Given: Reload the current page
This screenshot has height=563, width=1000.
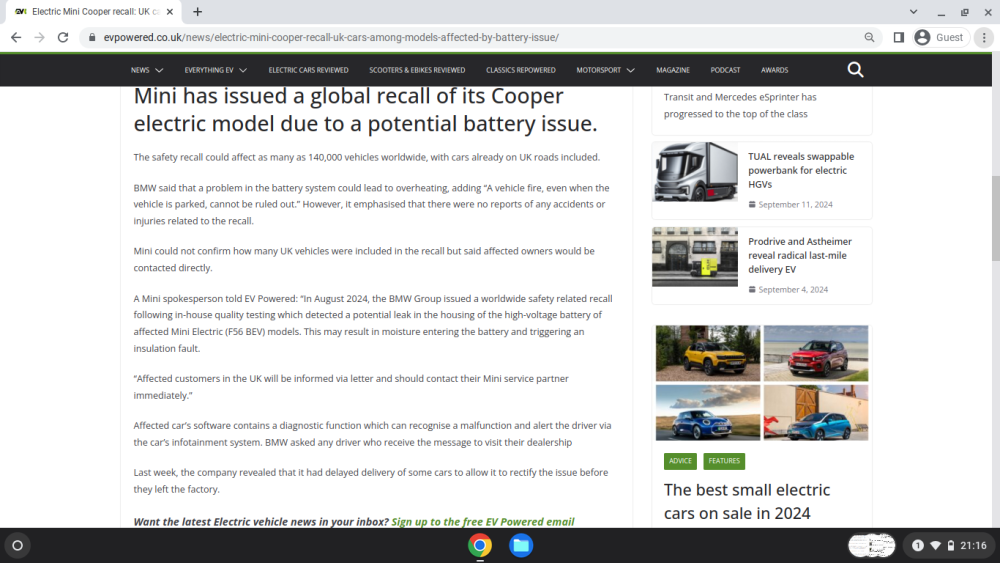Looking at the screenshot, I should (x=62, y=38).
